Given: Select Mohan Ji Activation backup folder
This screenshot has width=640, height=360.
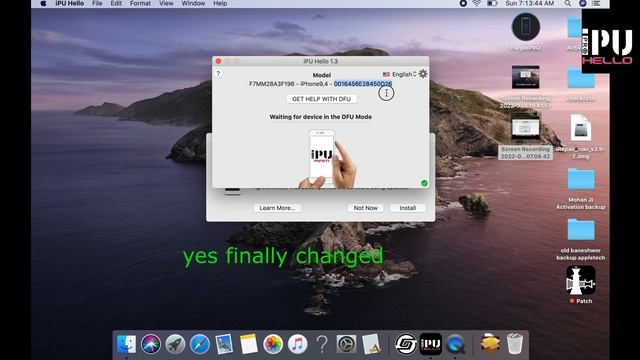Looking at the screenshot, I should [x=580, y=179].
